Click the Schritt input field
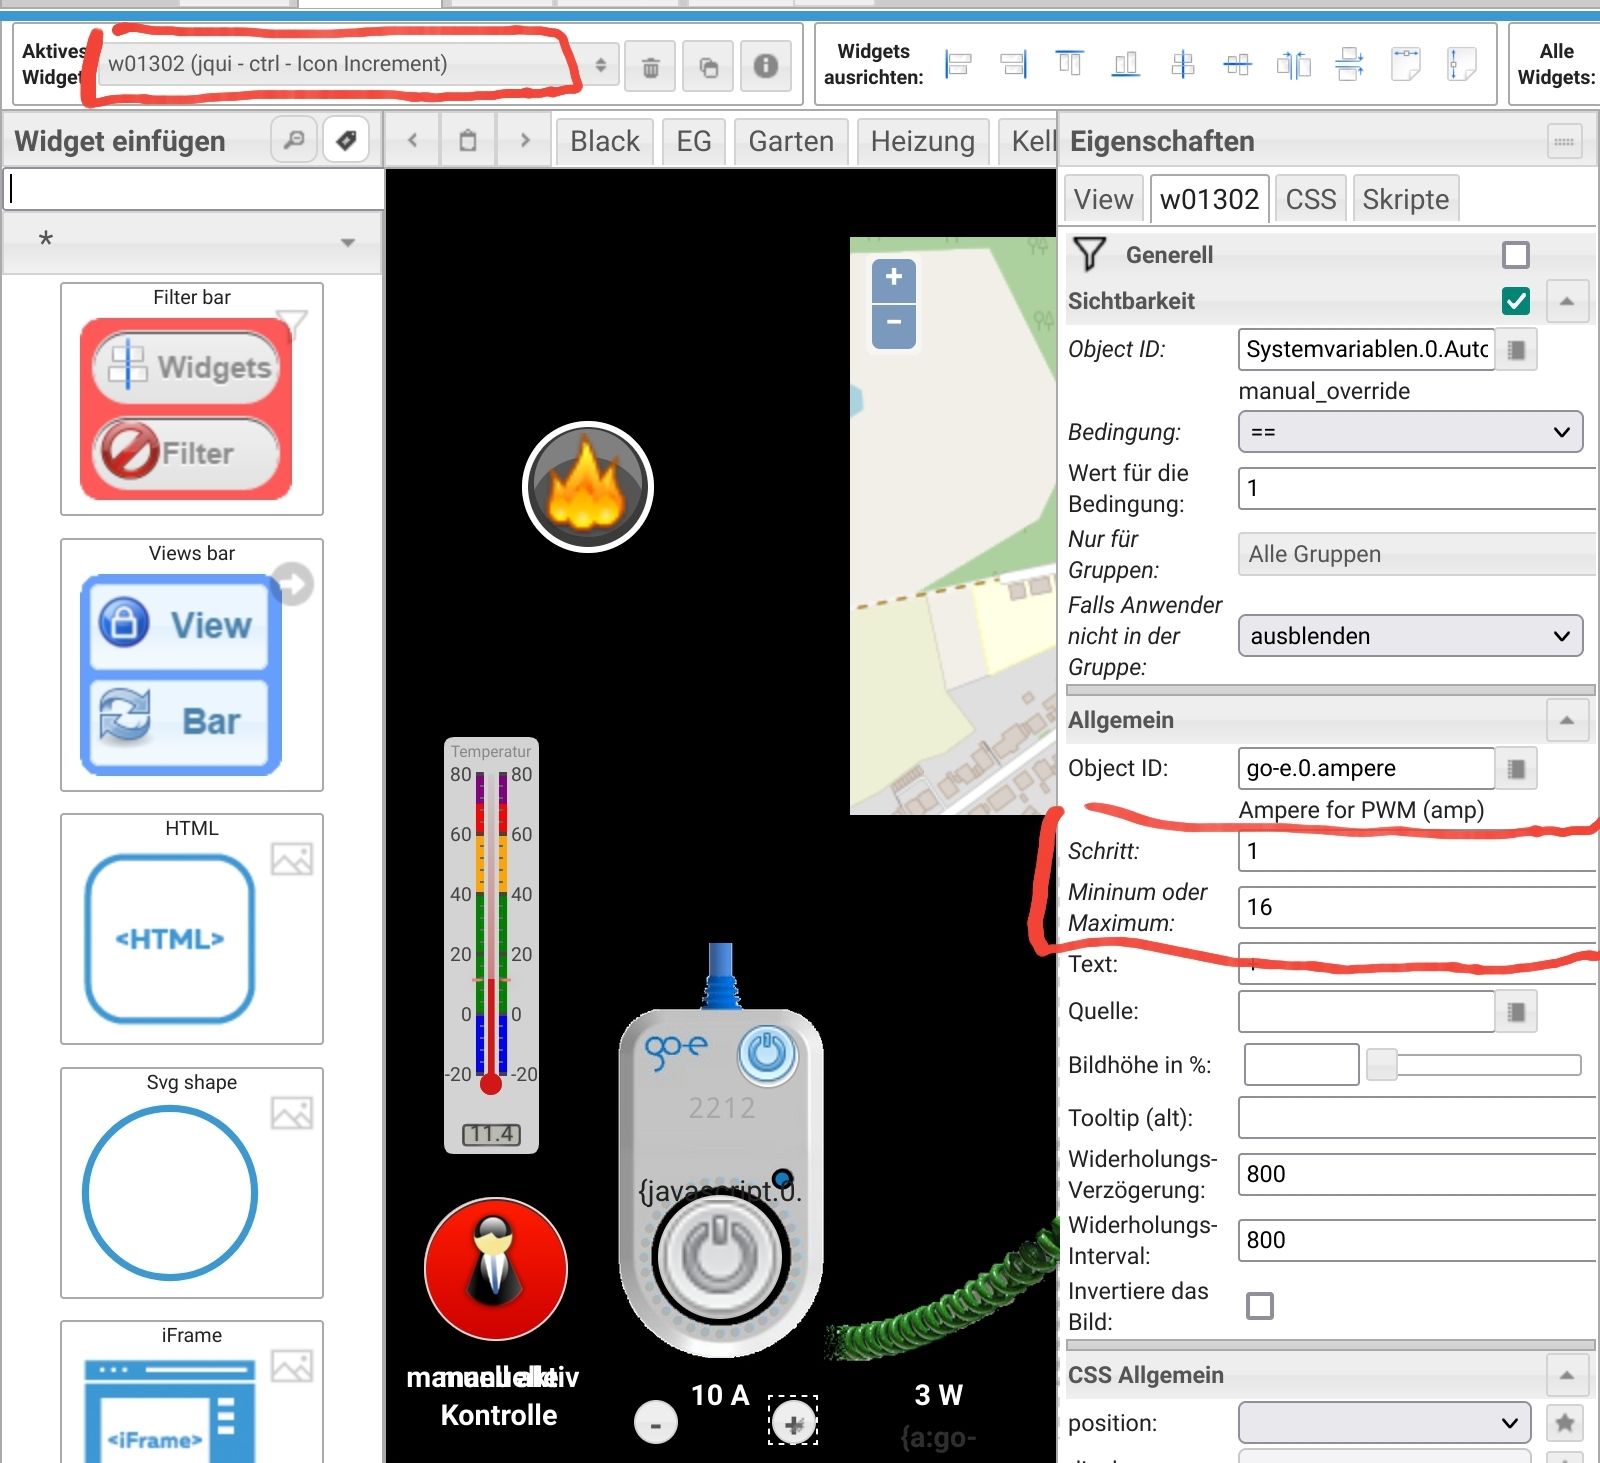The width and height of the screenshot is (1600, 1463). (x=1415, y=851)
